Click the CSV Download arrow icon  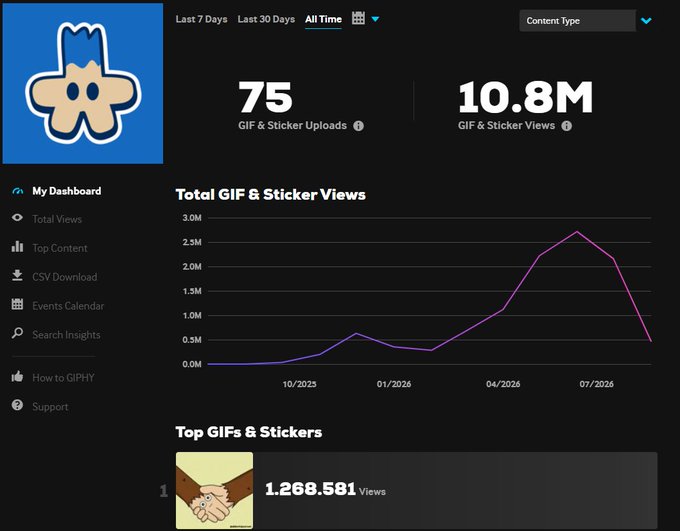[17, 275]
